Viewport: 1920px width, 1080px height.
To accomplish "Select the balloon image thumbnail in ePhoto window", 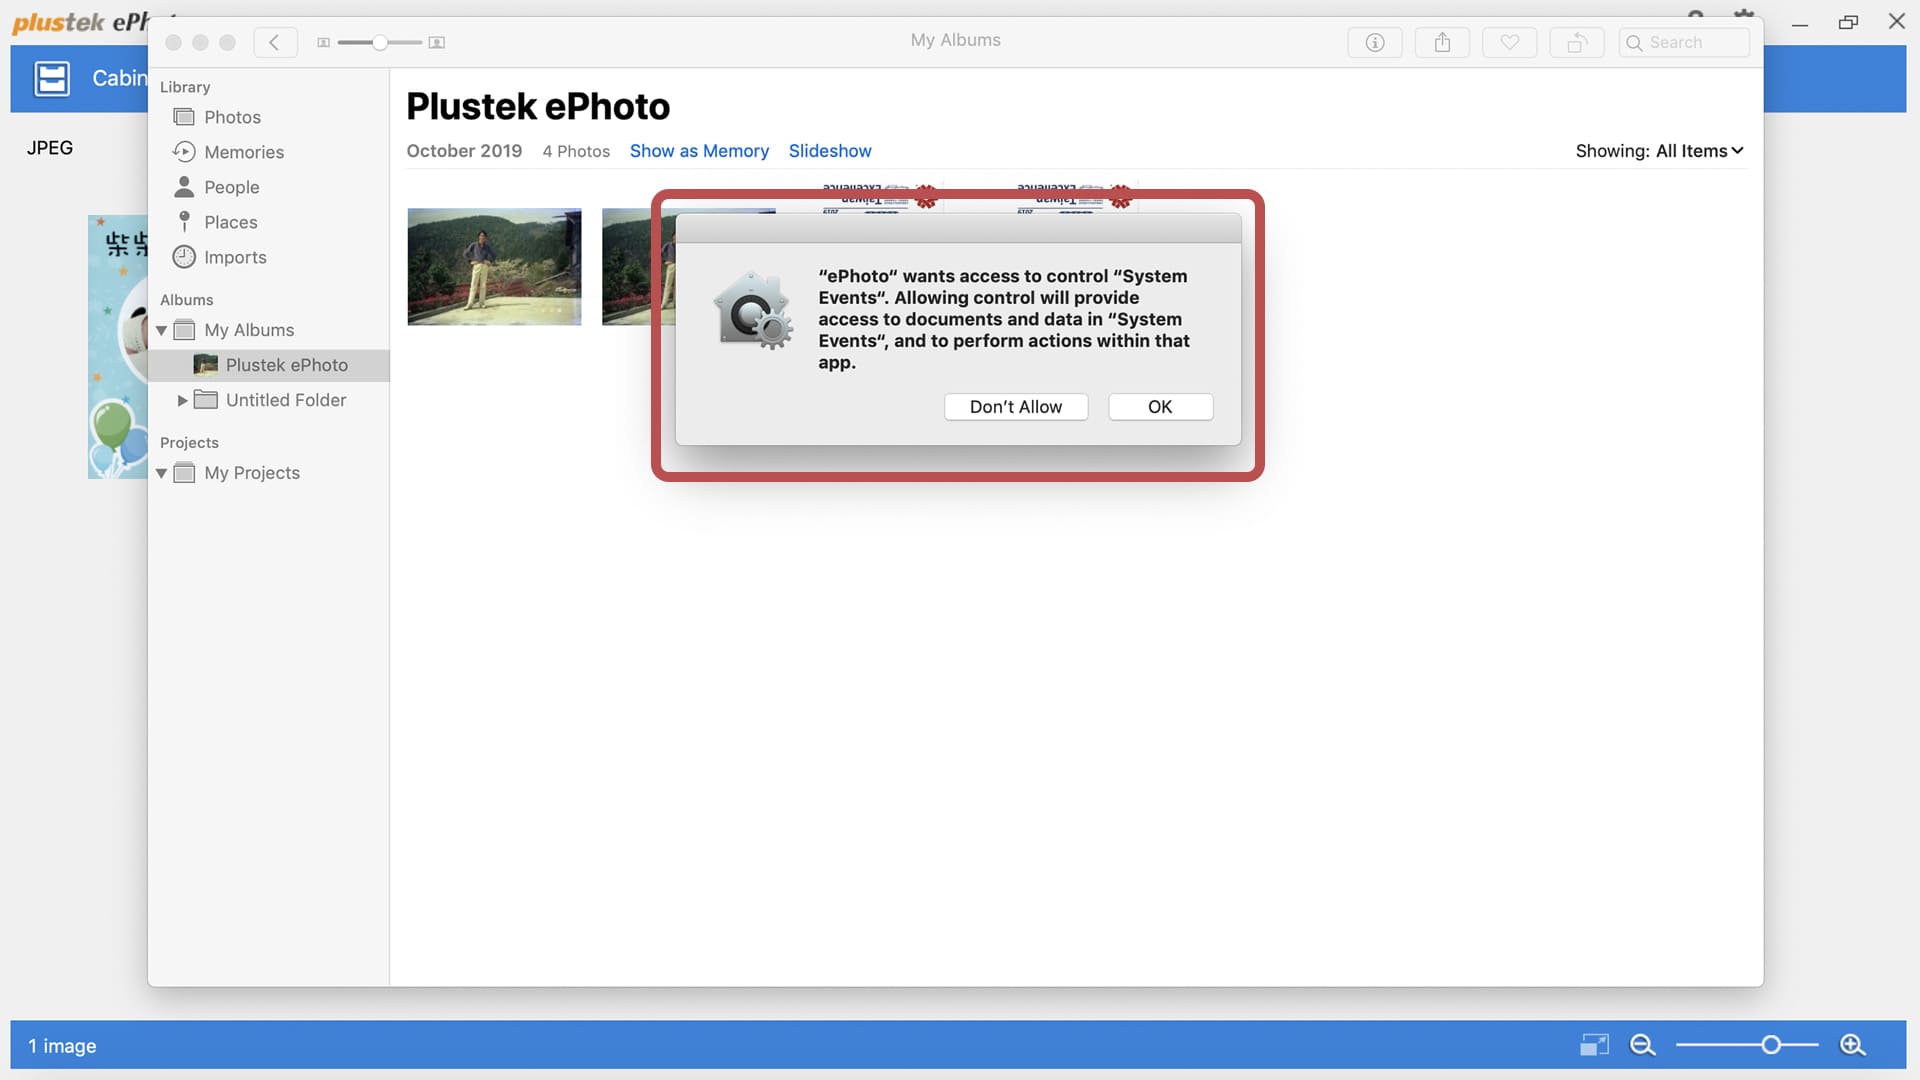I will click(118, 347).
